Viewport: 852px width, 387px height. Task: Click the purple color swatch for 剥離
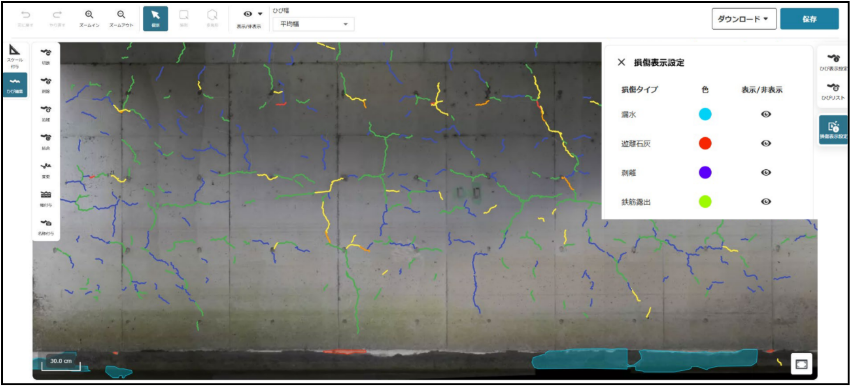(x=705, y=172)
